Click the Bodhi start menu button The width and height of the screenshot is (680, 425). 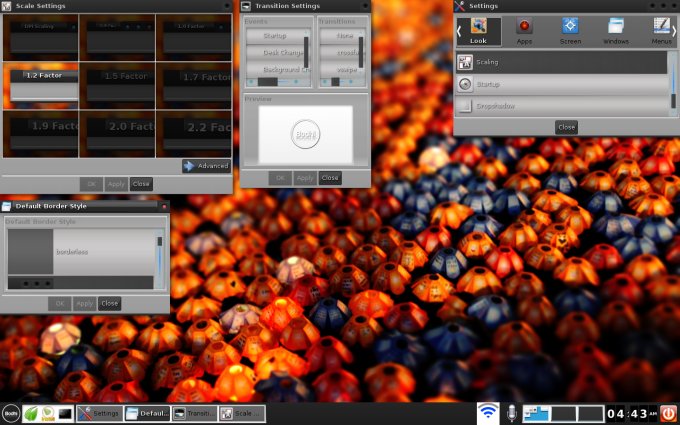point(11,413)
